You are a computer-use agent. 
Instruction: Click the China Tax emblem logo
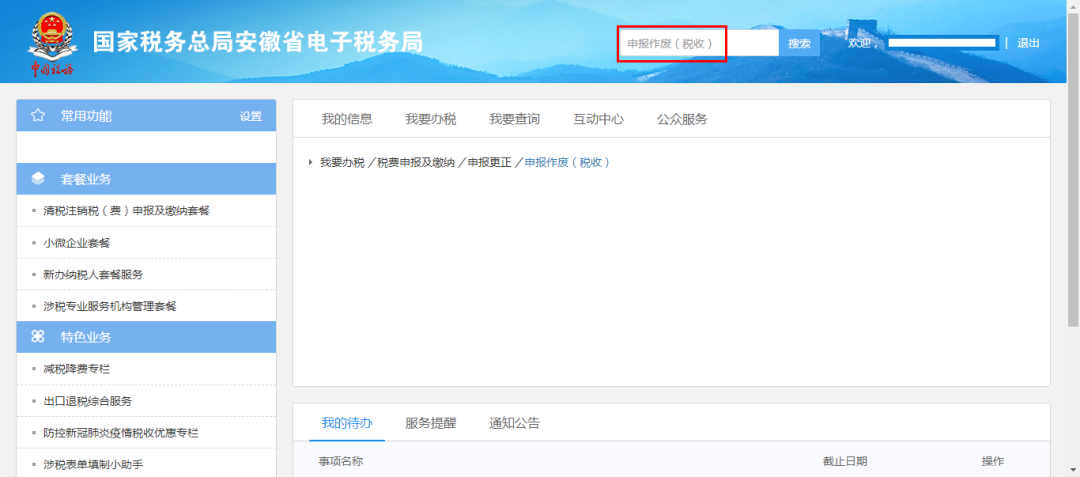pyautogui.click(x=52, y=43)
